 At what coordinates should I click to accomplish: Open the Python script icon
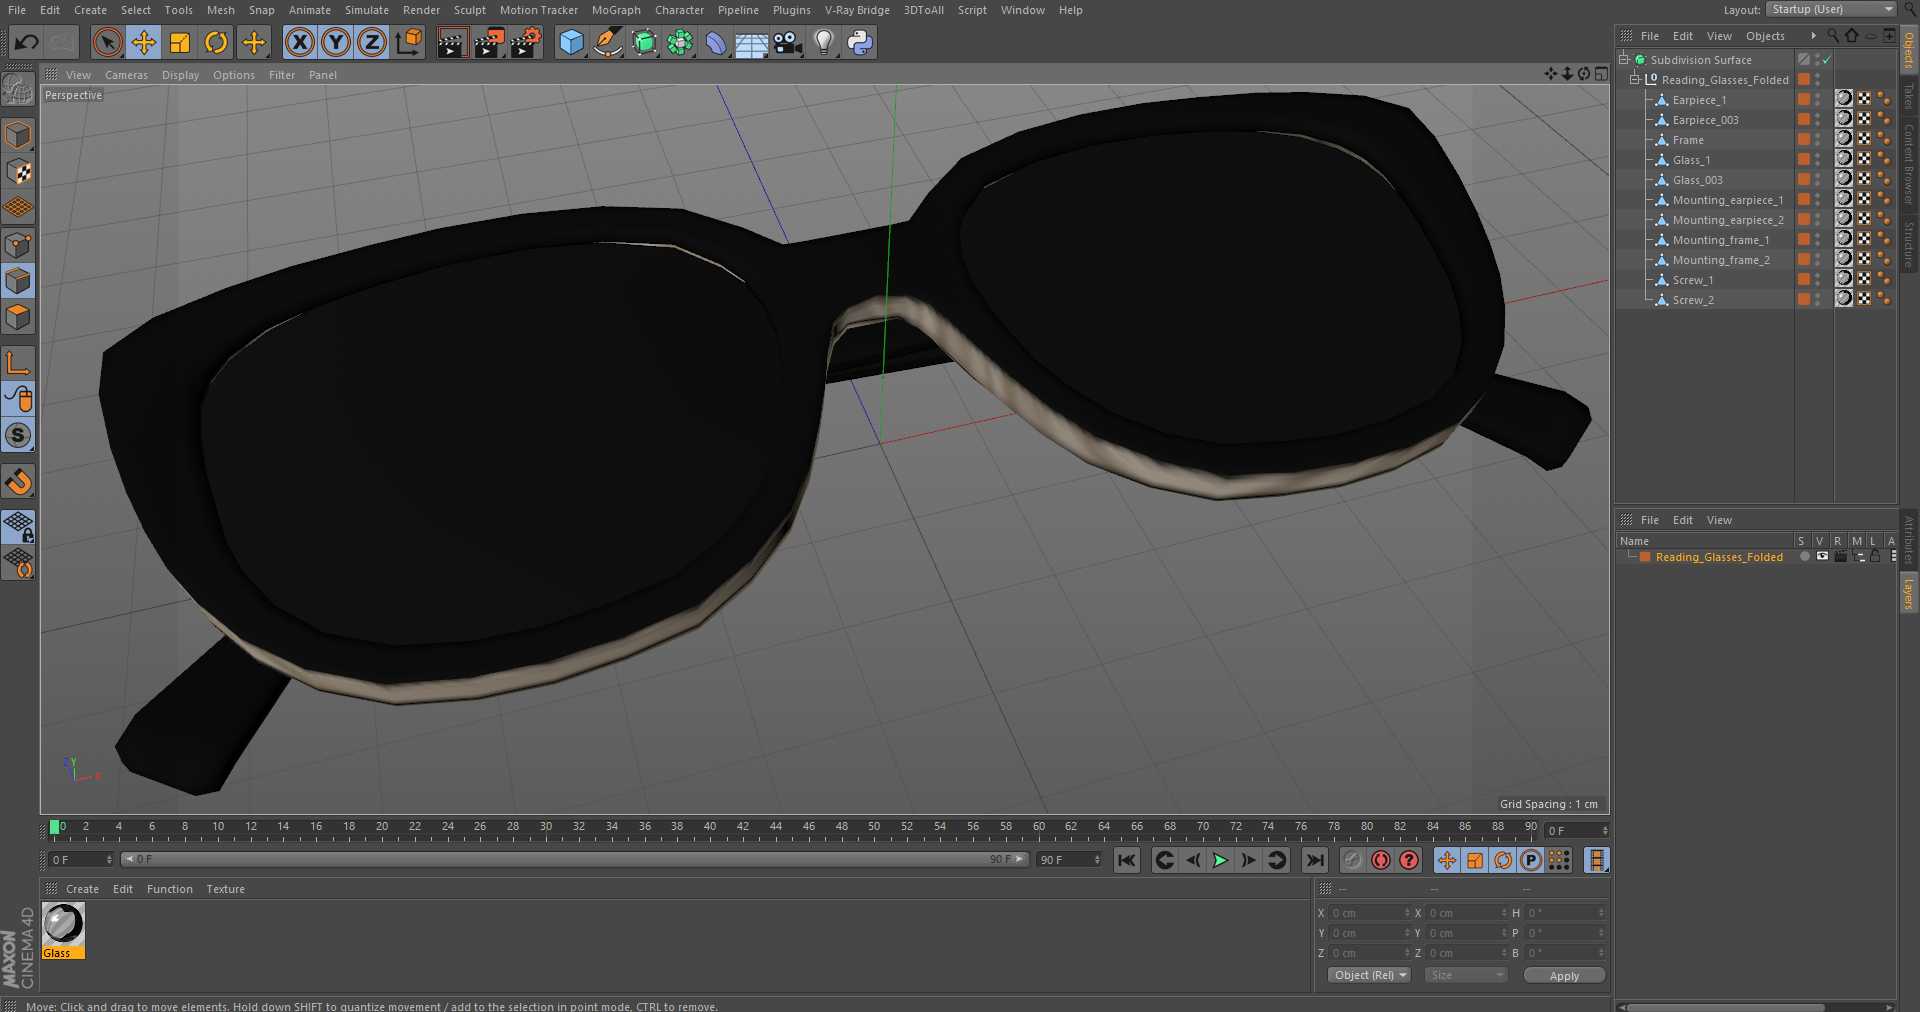coord(860,42)
